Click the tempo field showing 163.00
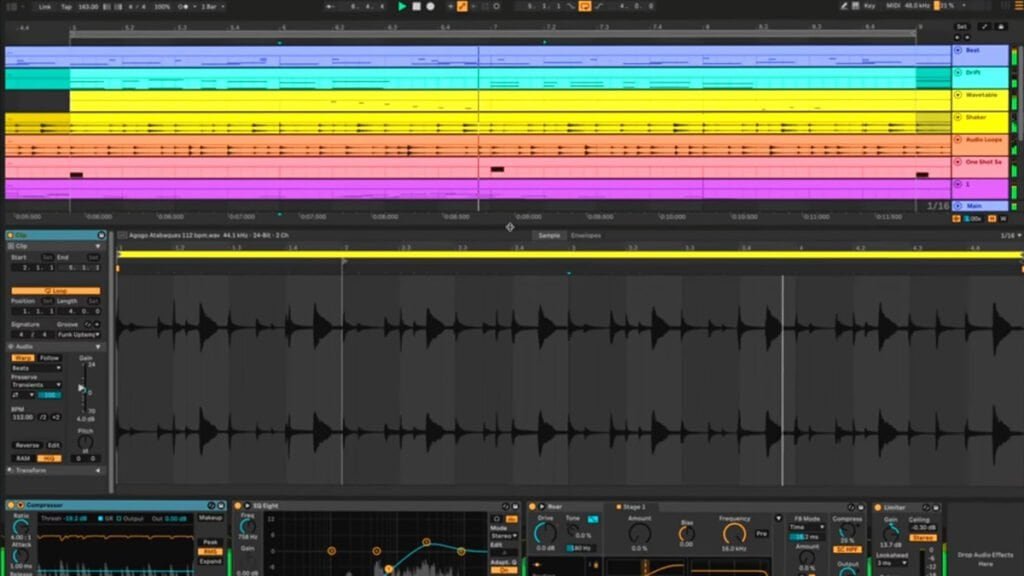1024x576 pixels. 86,7
